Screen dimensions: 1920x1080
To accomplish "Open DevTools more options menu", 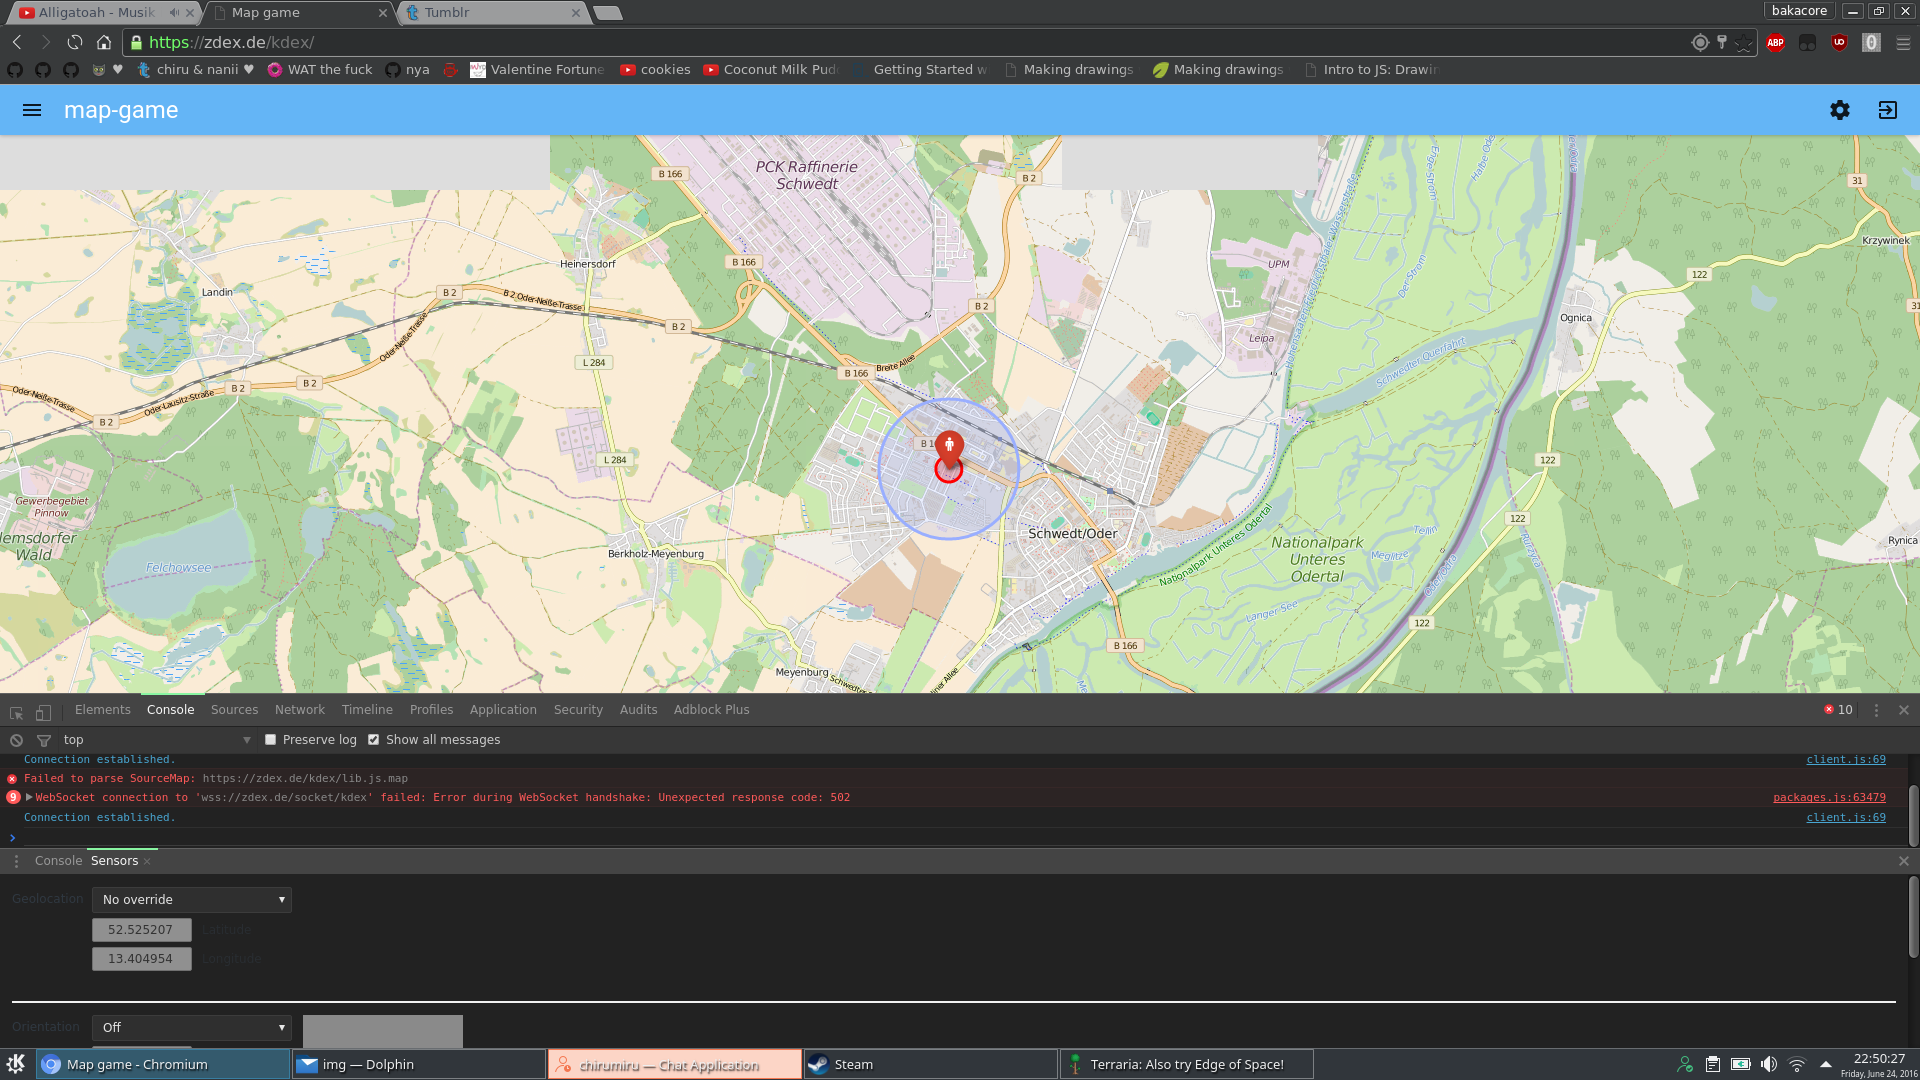I will point(1876,710).
